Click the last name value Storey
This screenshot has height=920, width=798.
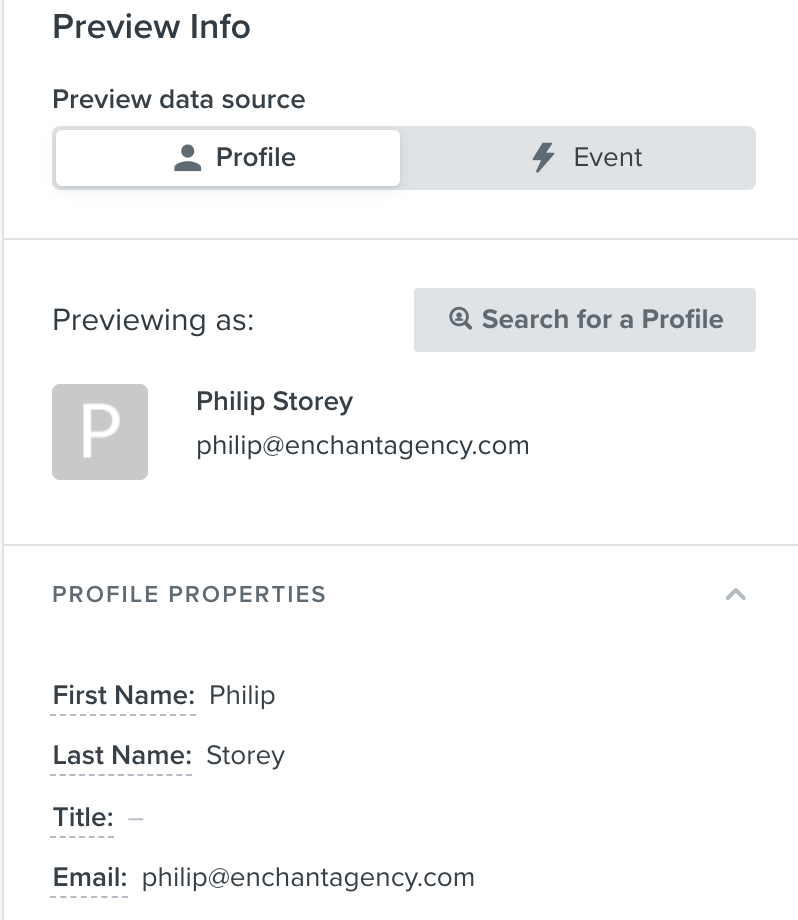(x=245, y=755)
